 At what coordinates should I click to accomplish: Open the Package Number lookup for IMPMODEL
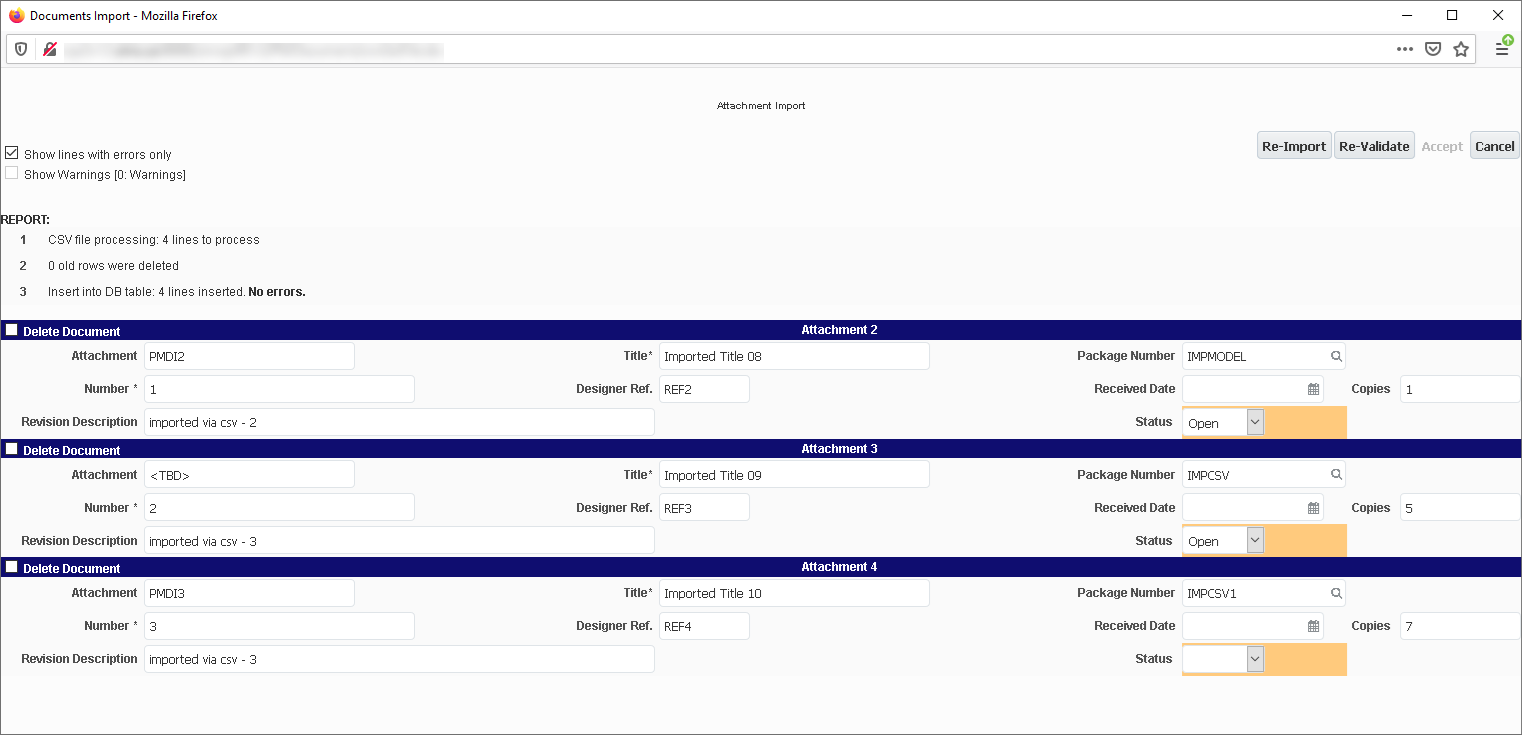(1337, 355)
